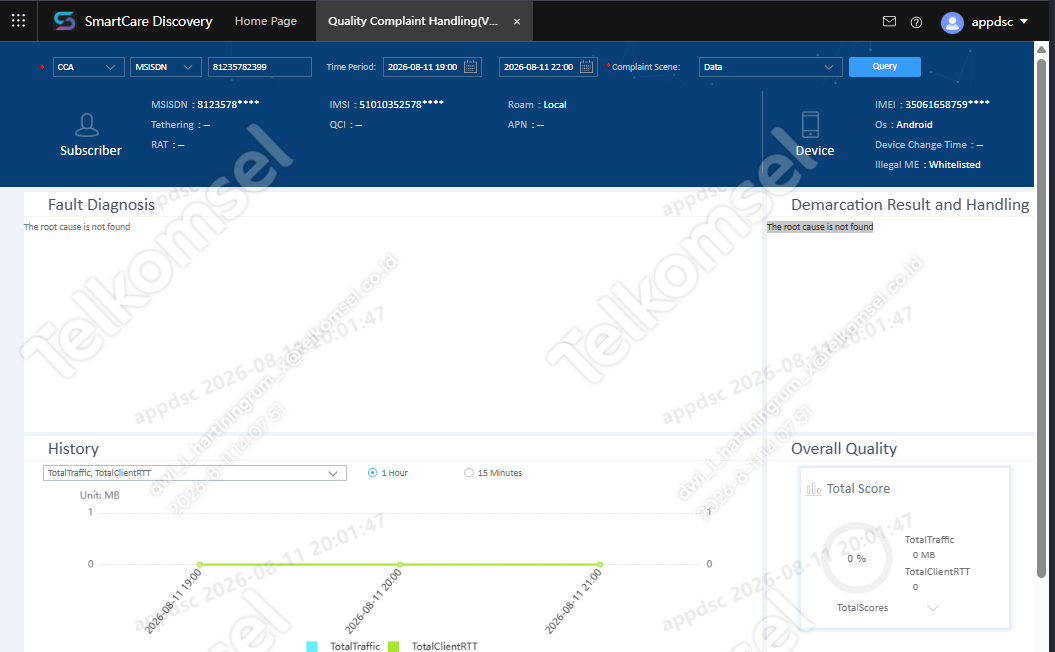Screen dimensions: 1055x652
Task: Click the Query button
Action: click(885, 67)
